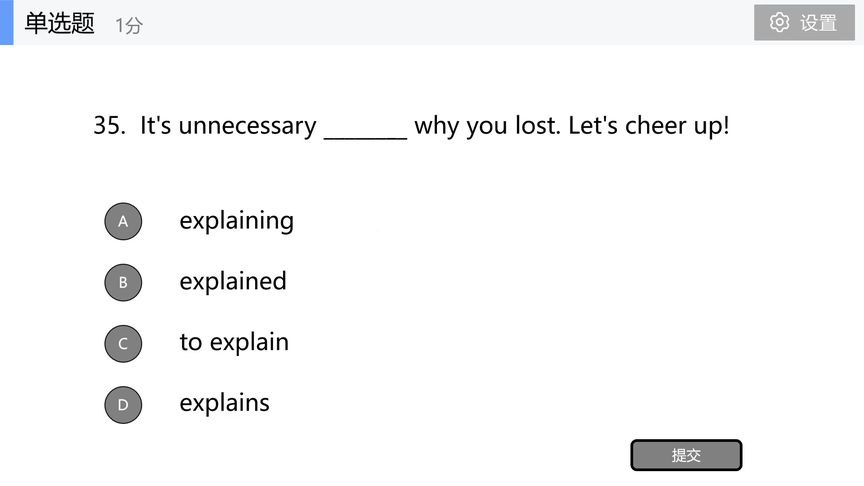Select the option A circle
864x486 pixels.
tap(123, 222)
